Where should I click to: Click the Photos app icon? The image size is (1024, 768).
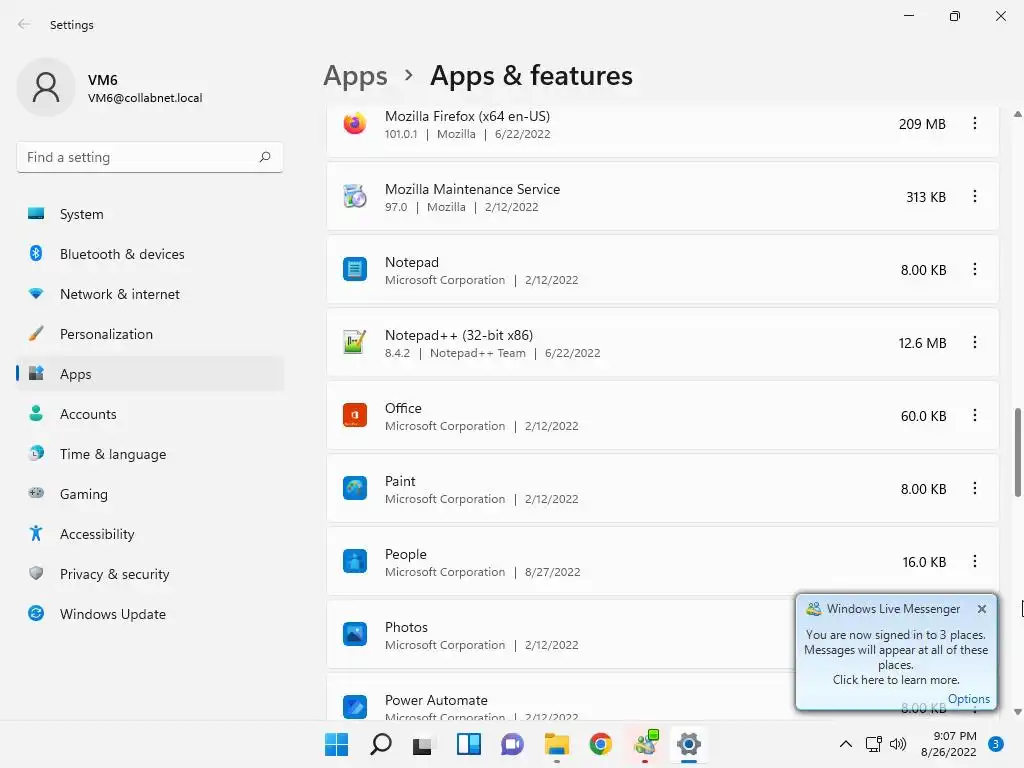tap(355, 634)
